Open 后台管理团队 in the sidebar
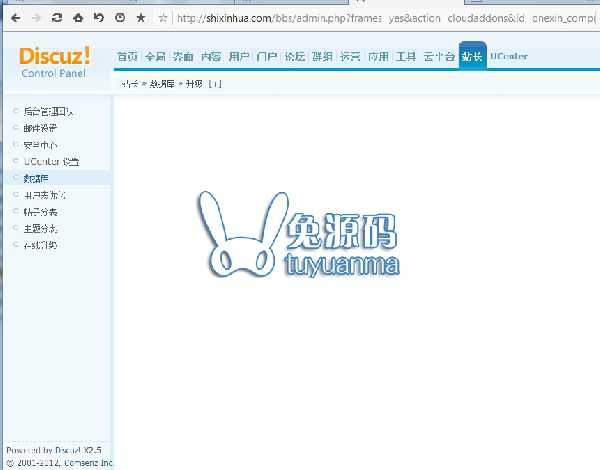The image size is (600, 470). coord(48,111)
